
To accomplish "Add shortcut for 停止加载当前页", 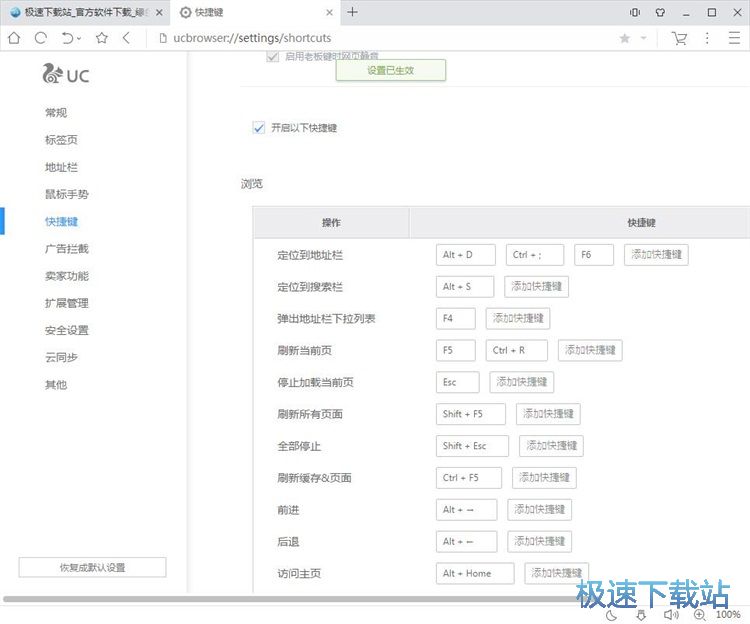I will [x=521, y=382].
